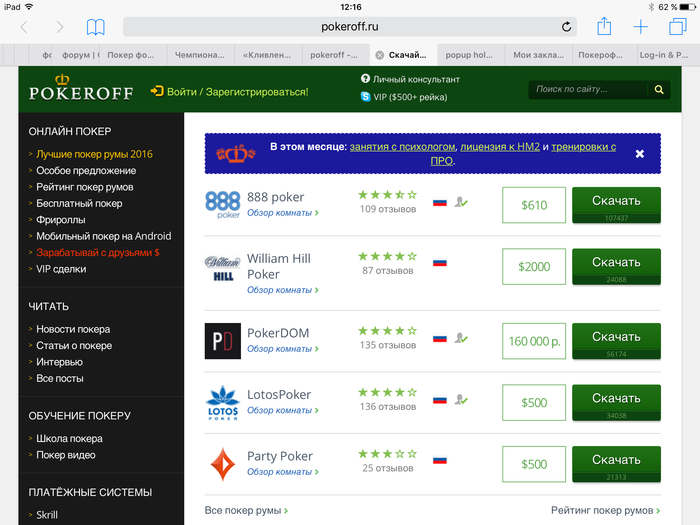Open лицензия к HM2 link

click(x=500, y=147)
